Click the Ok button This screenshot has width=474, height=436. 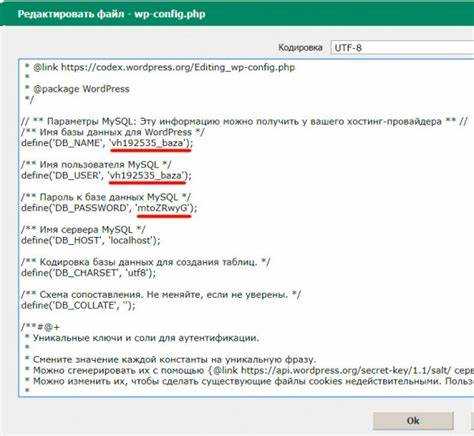tap(413, 421)
